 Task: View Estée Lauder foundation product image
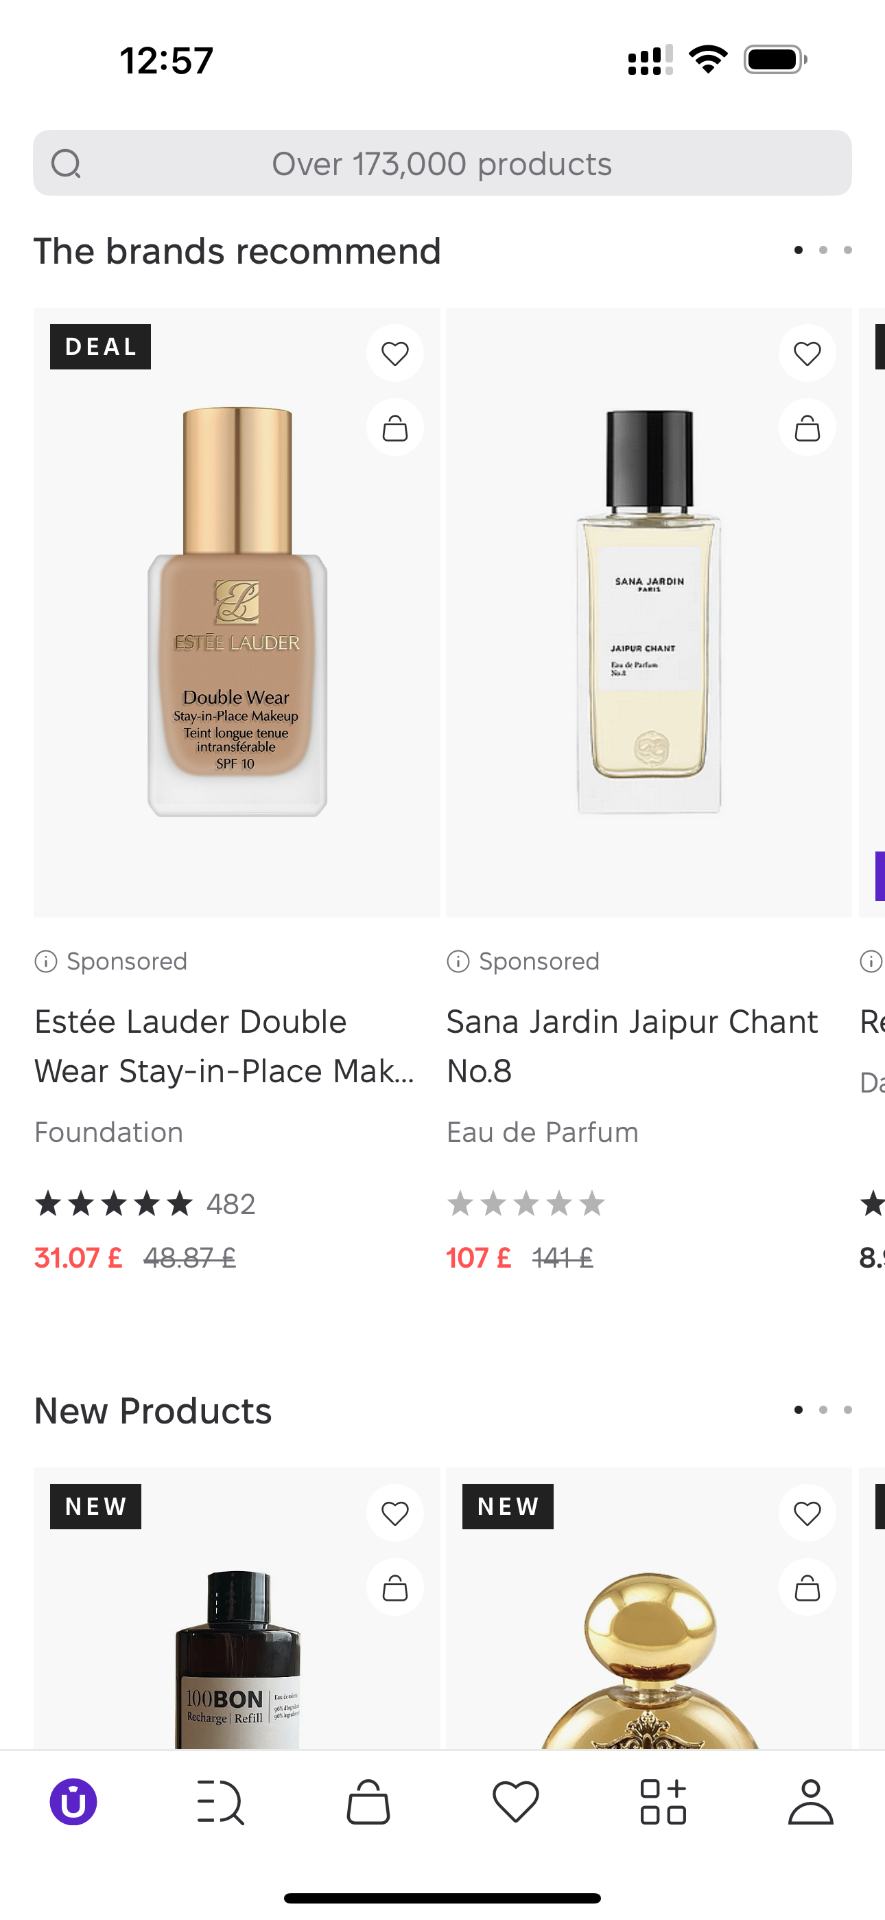(x=237, y=612)
